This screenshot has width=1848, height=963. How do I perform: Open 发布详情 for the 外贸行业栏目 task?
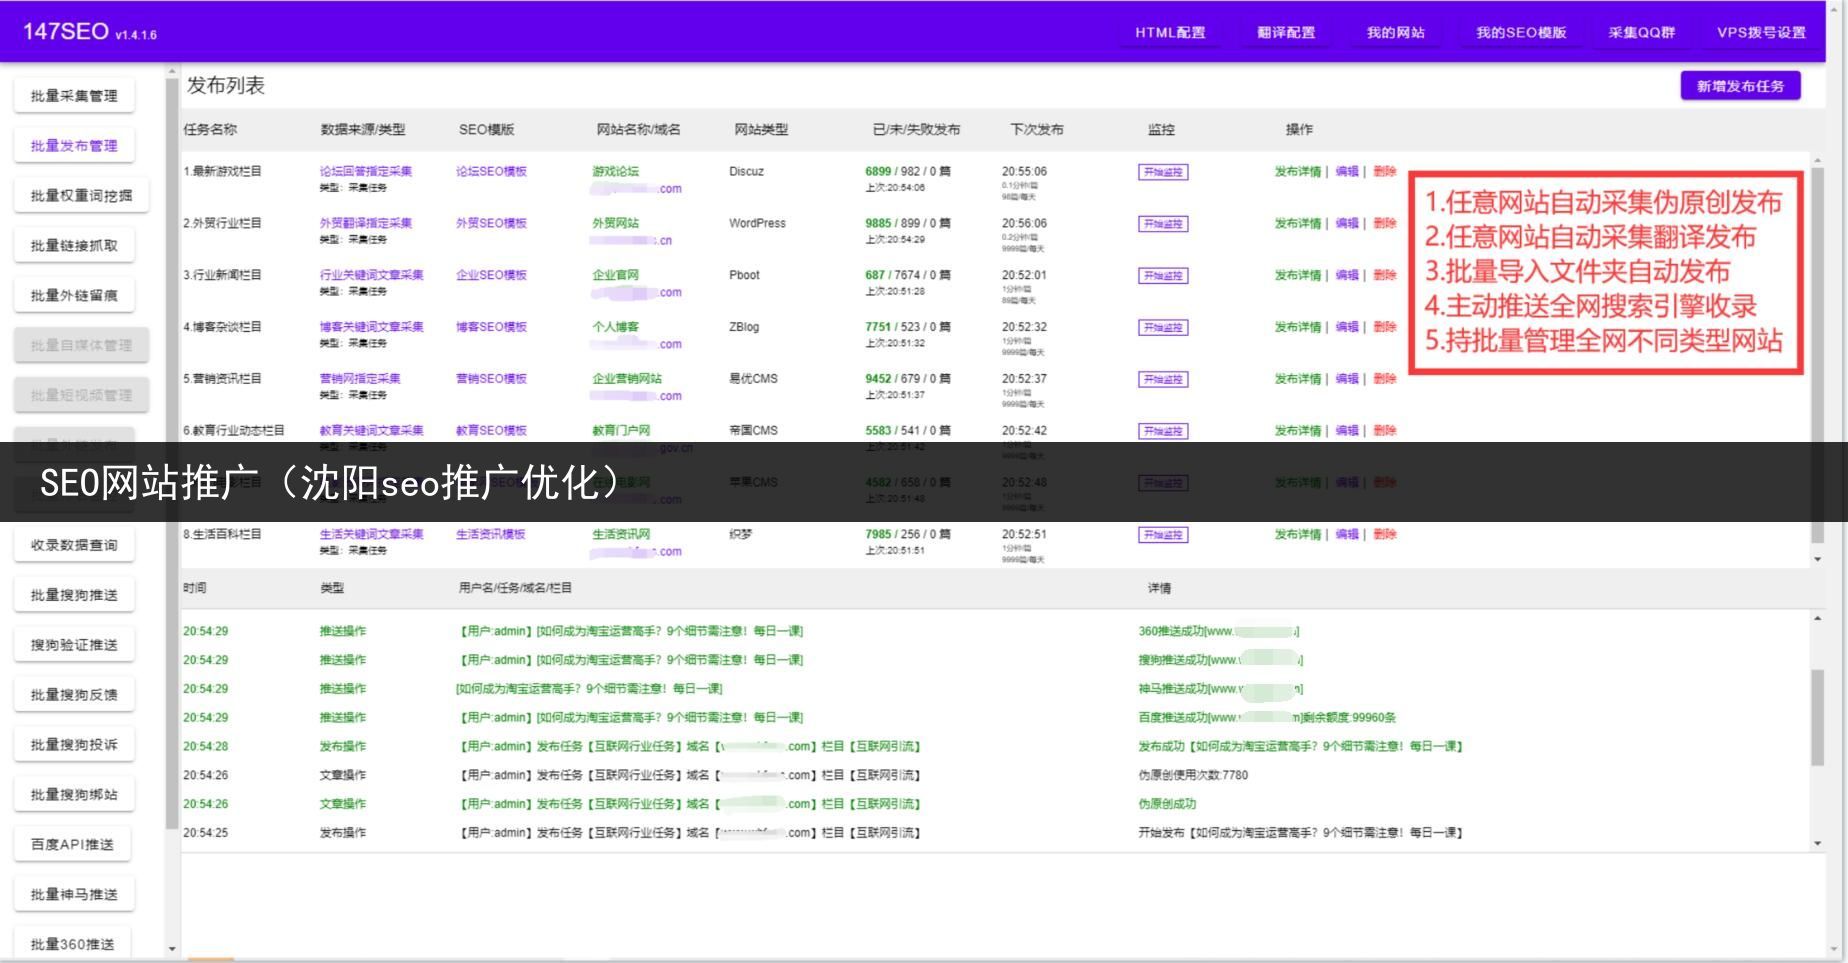(1297, 224)
